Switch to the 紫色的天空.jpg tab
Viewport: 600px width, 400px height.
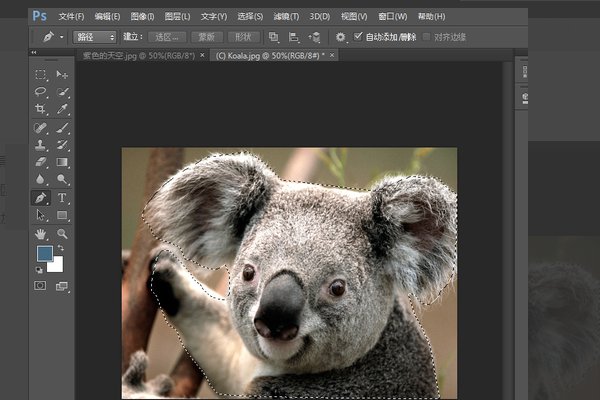click(x=137, y=56)
